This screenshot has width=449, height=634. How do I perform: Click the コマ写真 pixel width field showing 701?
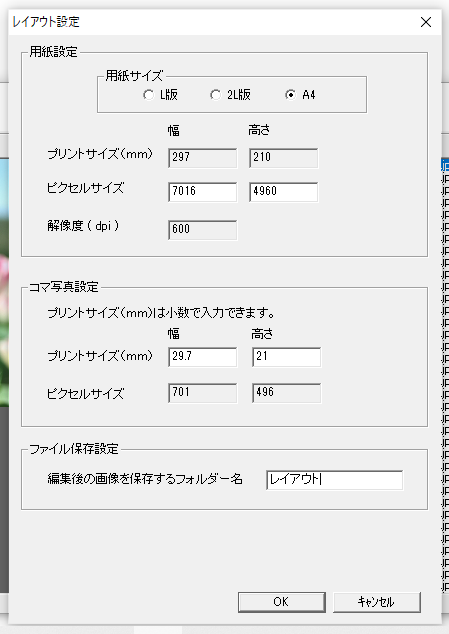tap(203, 393)
